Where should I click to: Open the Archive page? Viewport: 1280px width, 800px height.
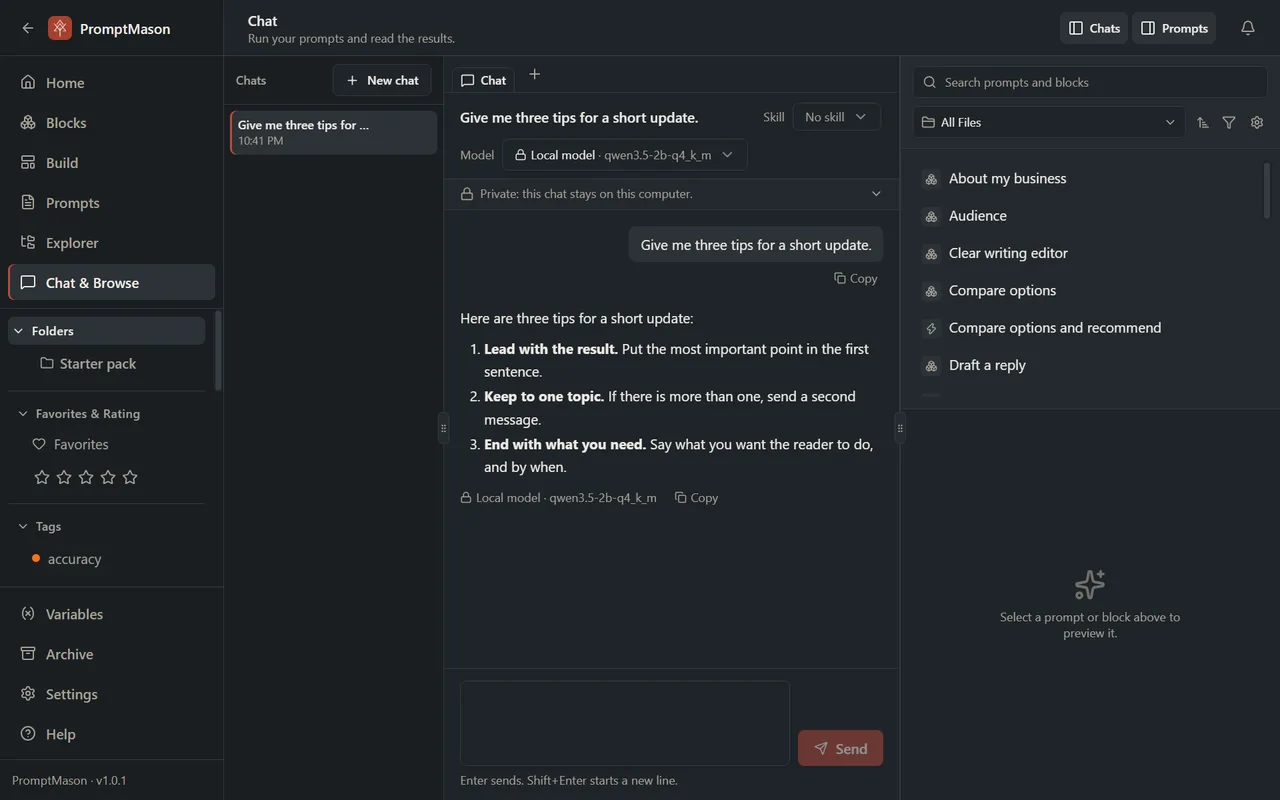(111, 654)
